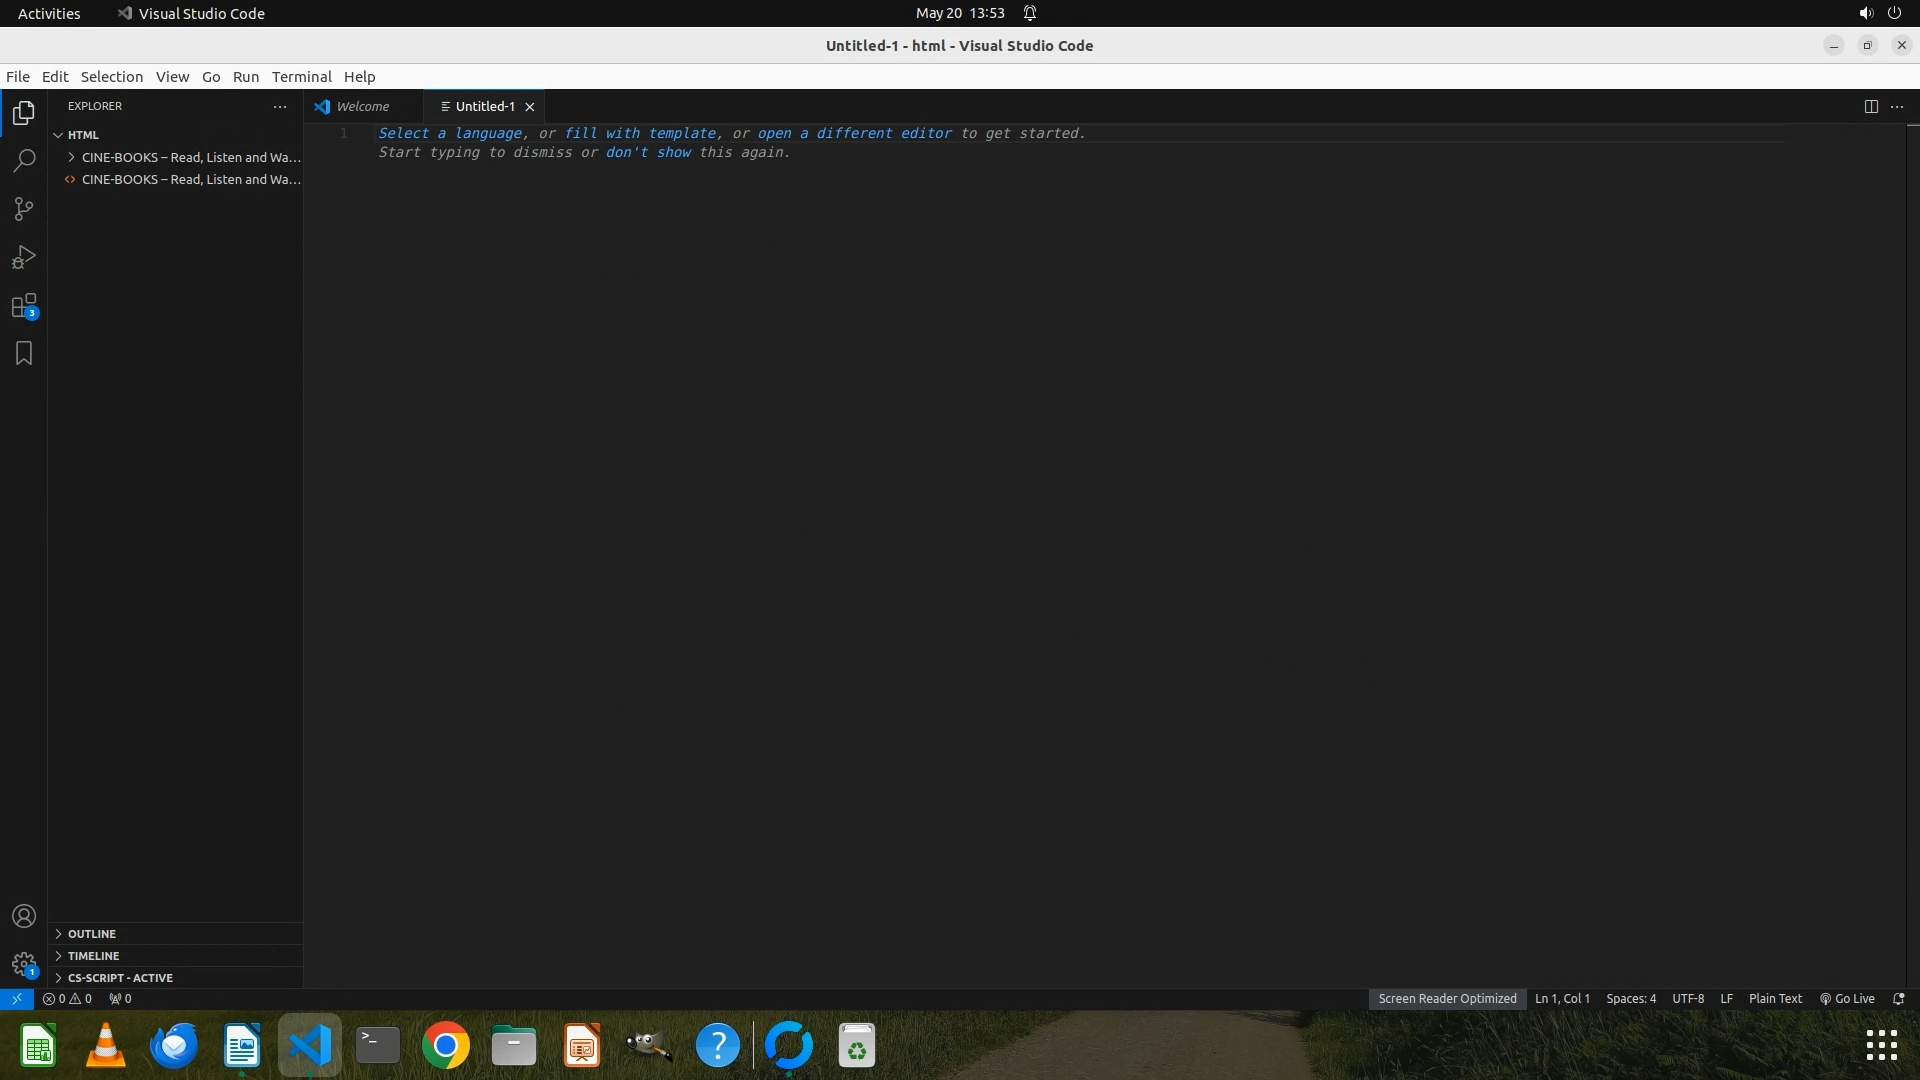The width and height of the screenshot is (1920, 1080).
Task: Click the 'Select a language' link
Action: 449,134
